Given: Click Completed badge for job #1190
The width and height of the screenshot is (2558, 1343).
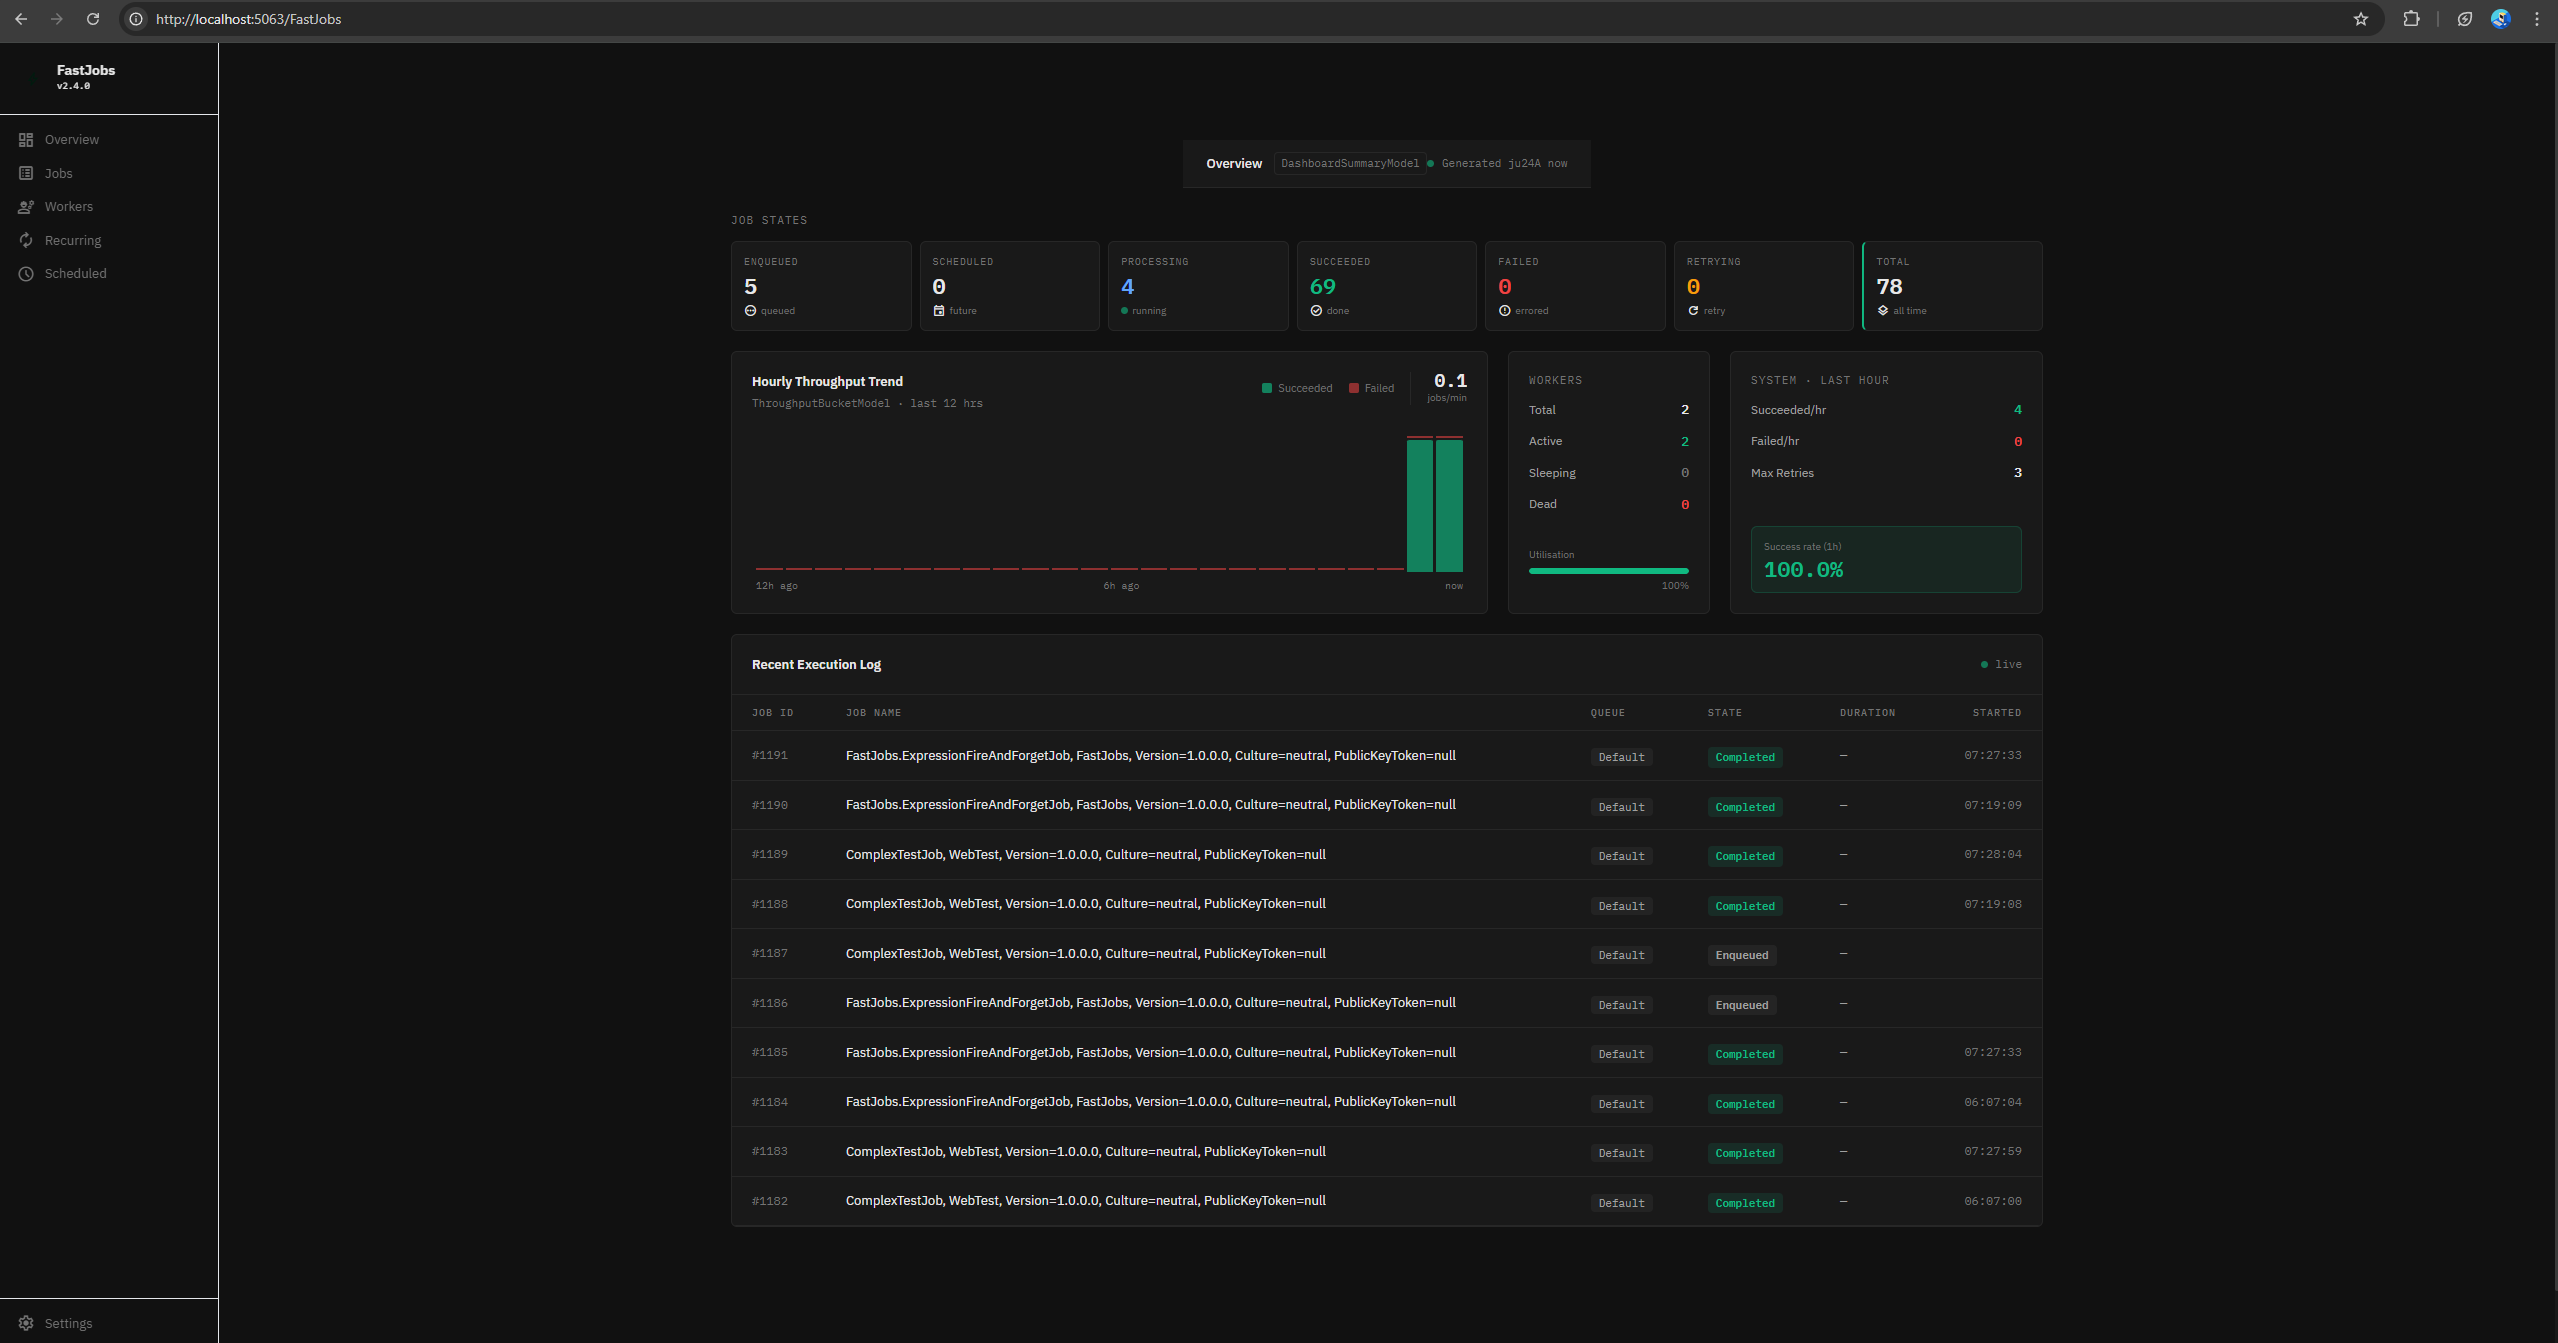Looking at the screenshot, I should pos(1745,807).
